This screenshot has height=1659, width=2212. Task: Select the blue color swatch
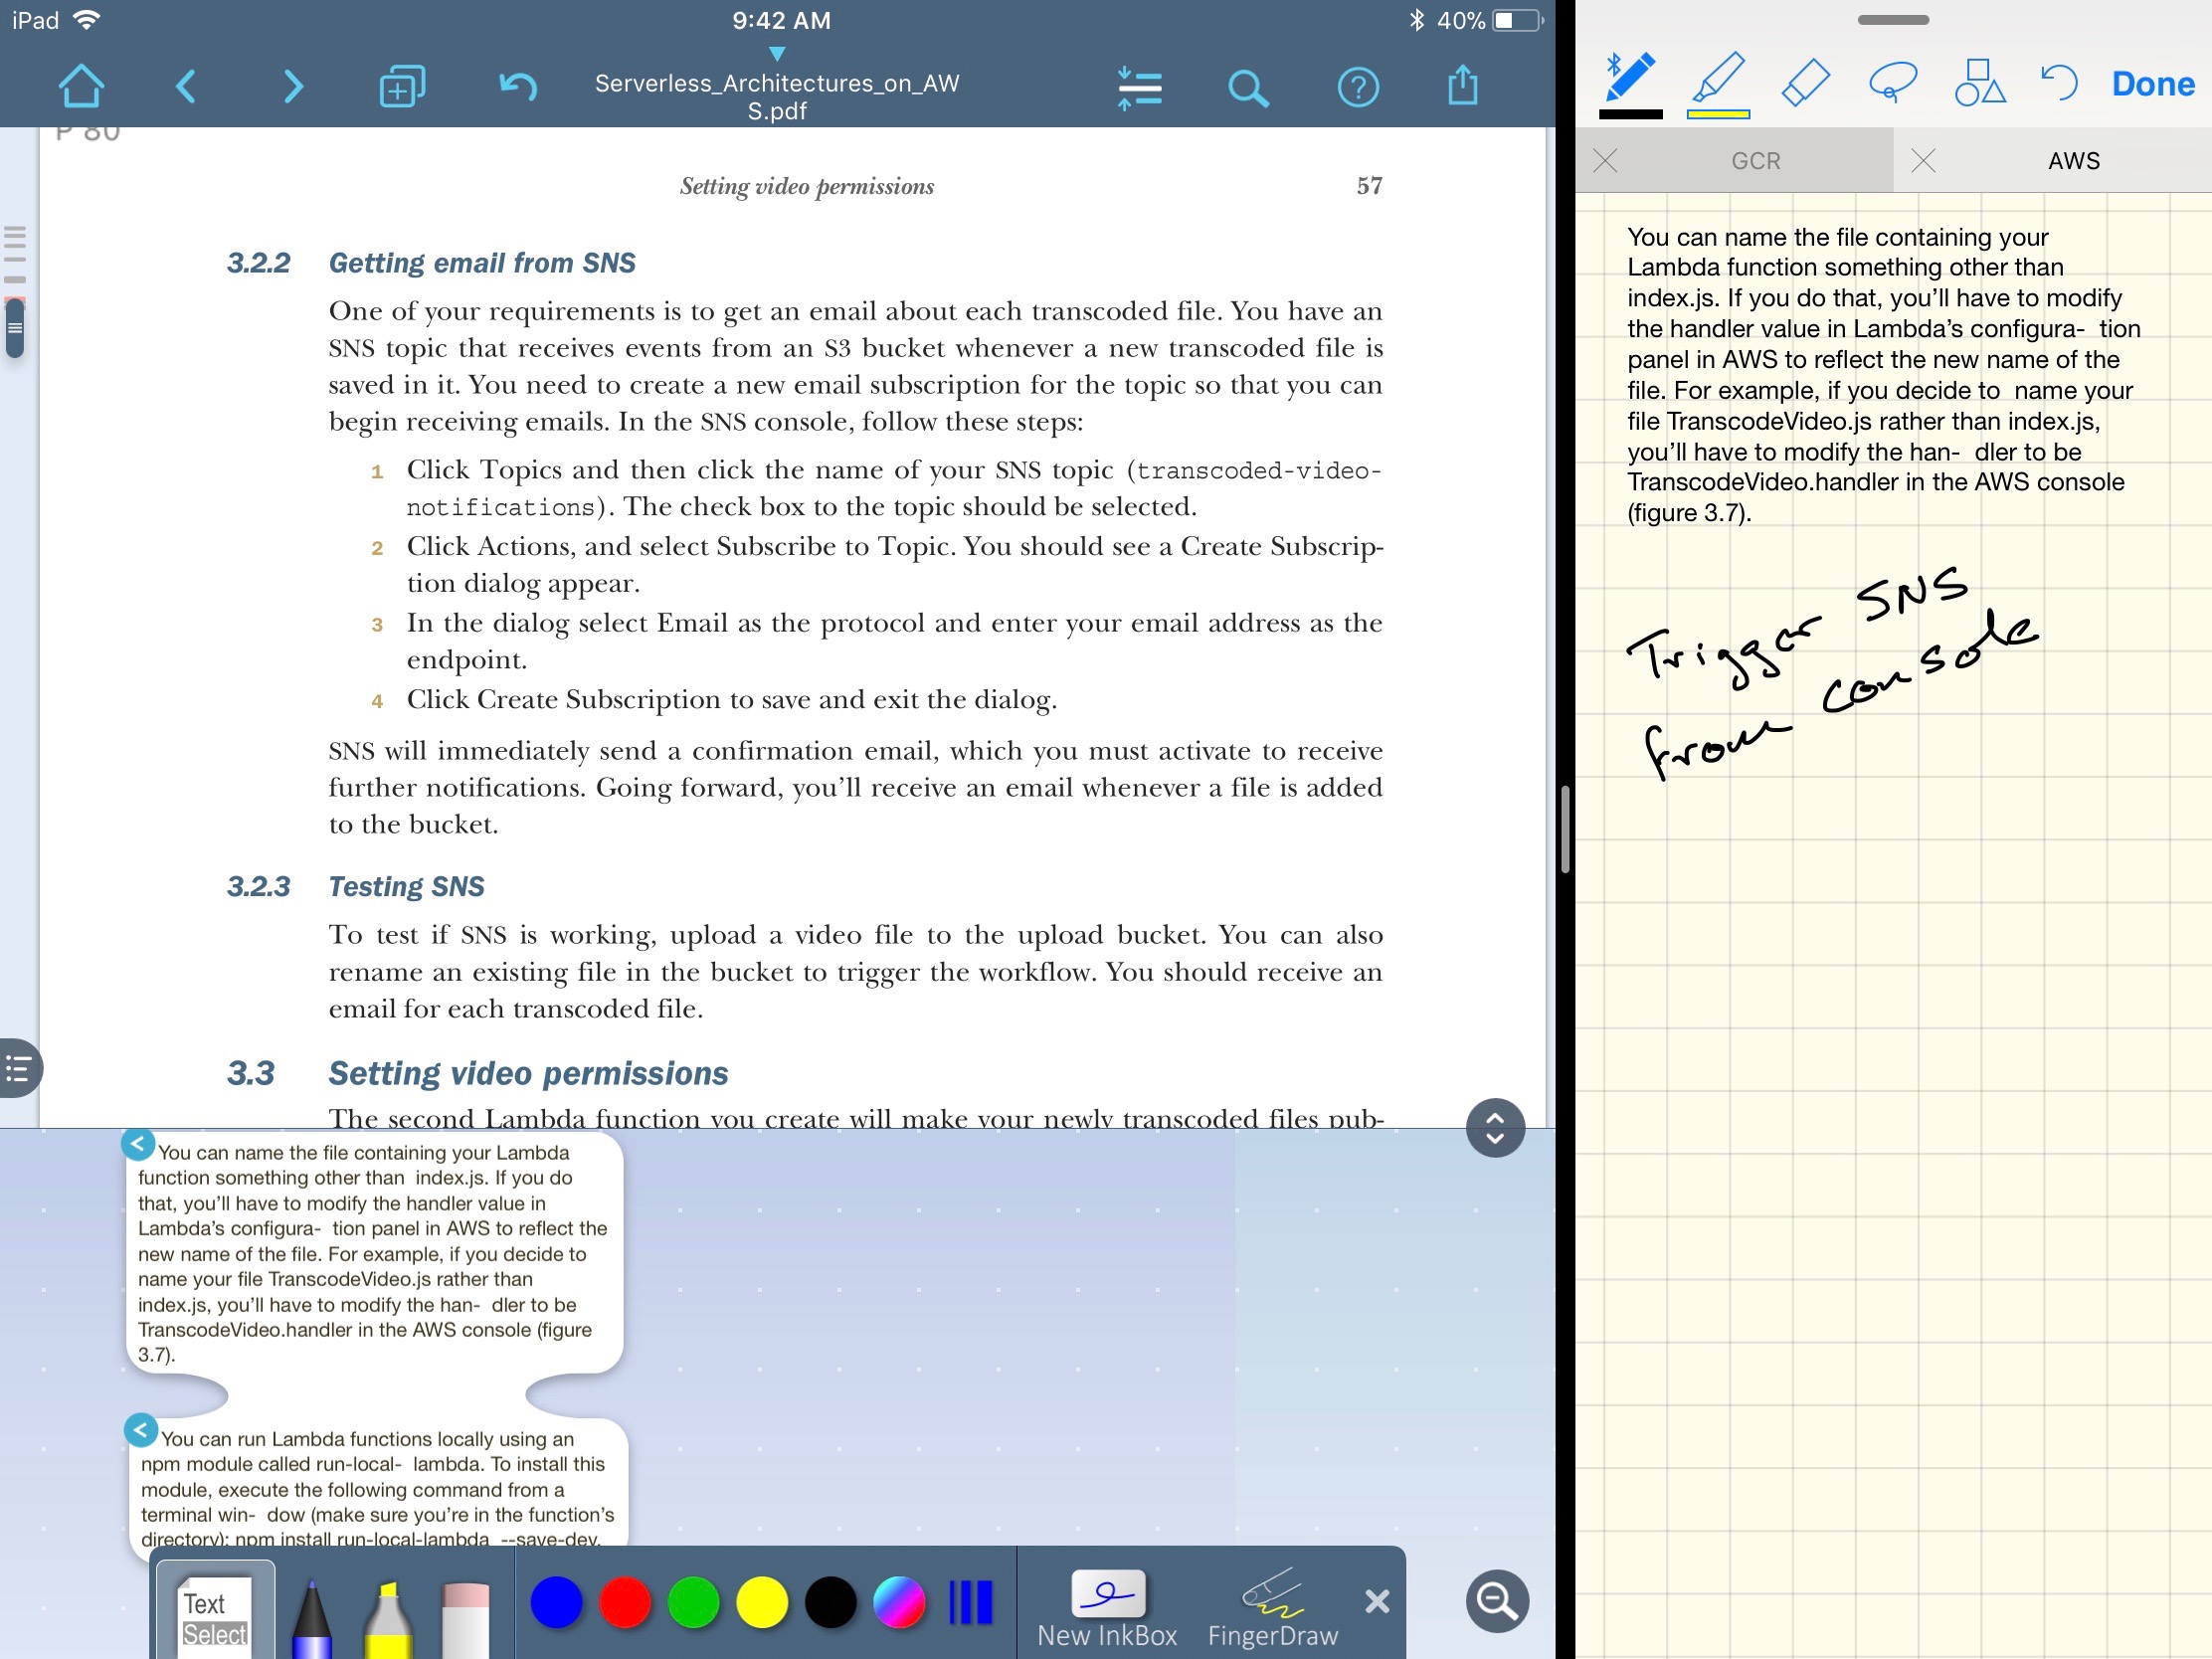[556, 1603]
